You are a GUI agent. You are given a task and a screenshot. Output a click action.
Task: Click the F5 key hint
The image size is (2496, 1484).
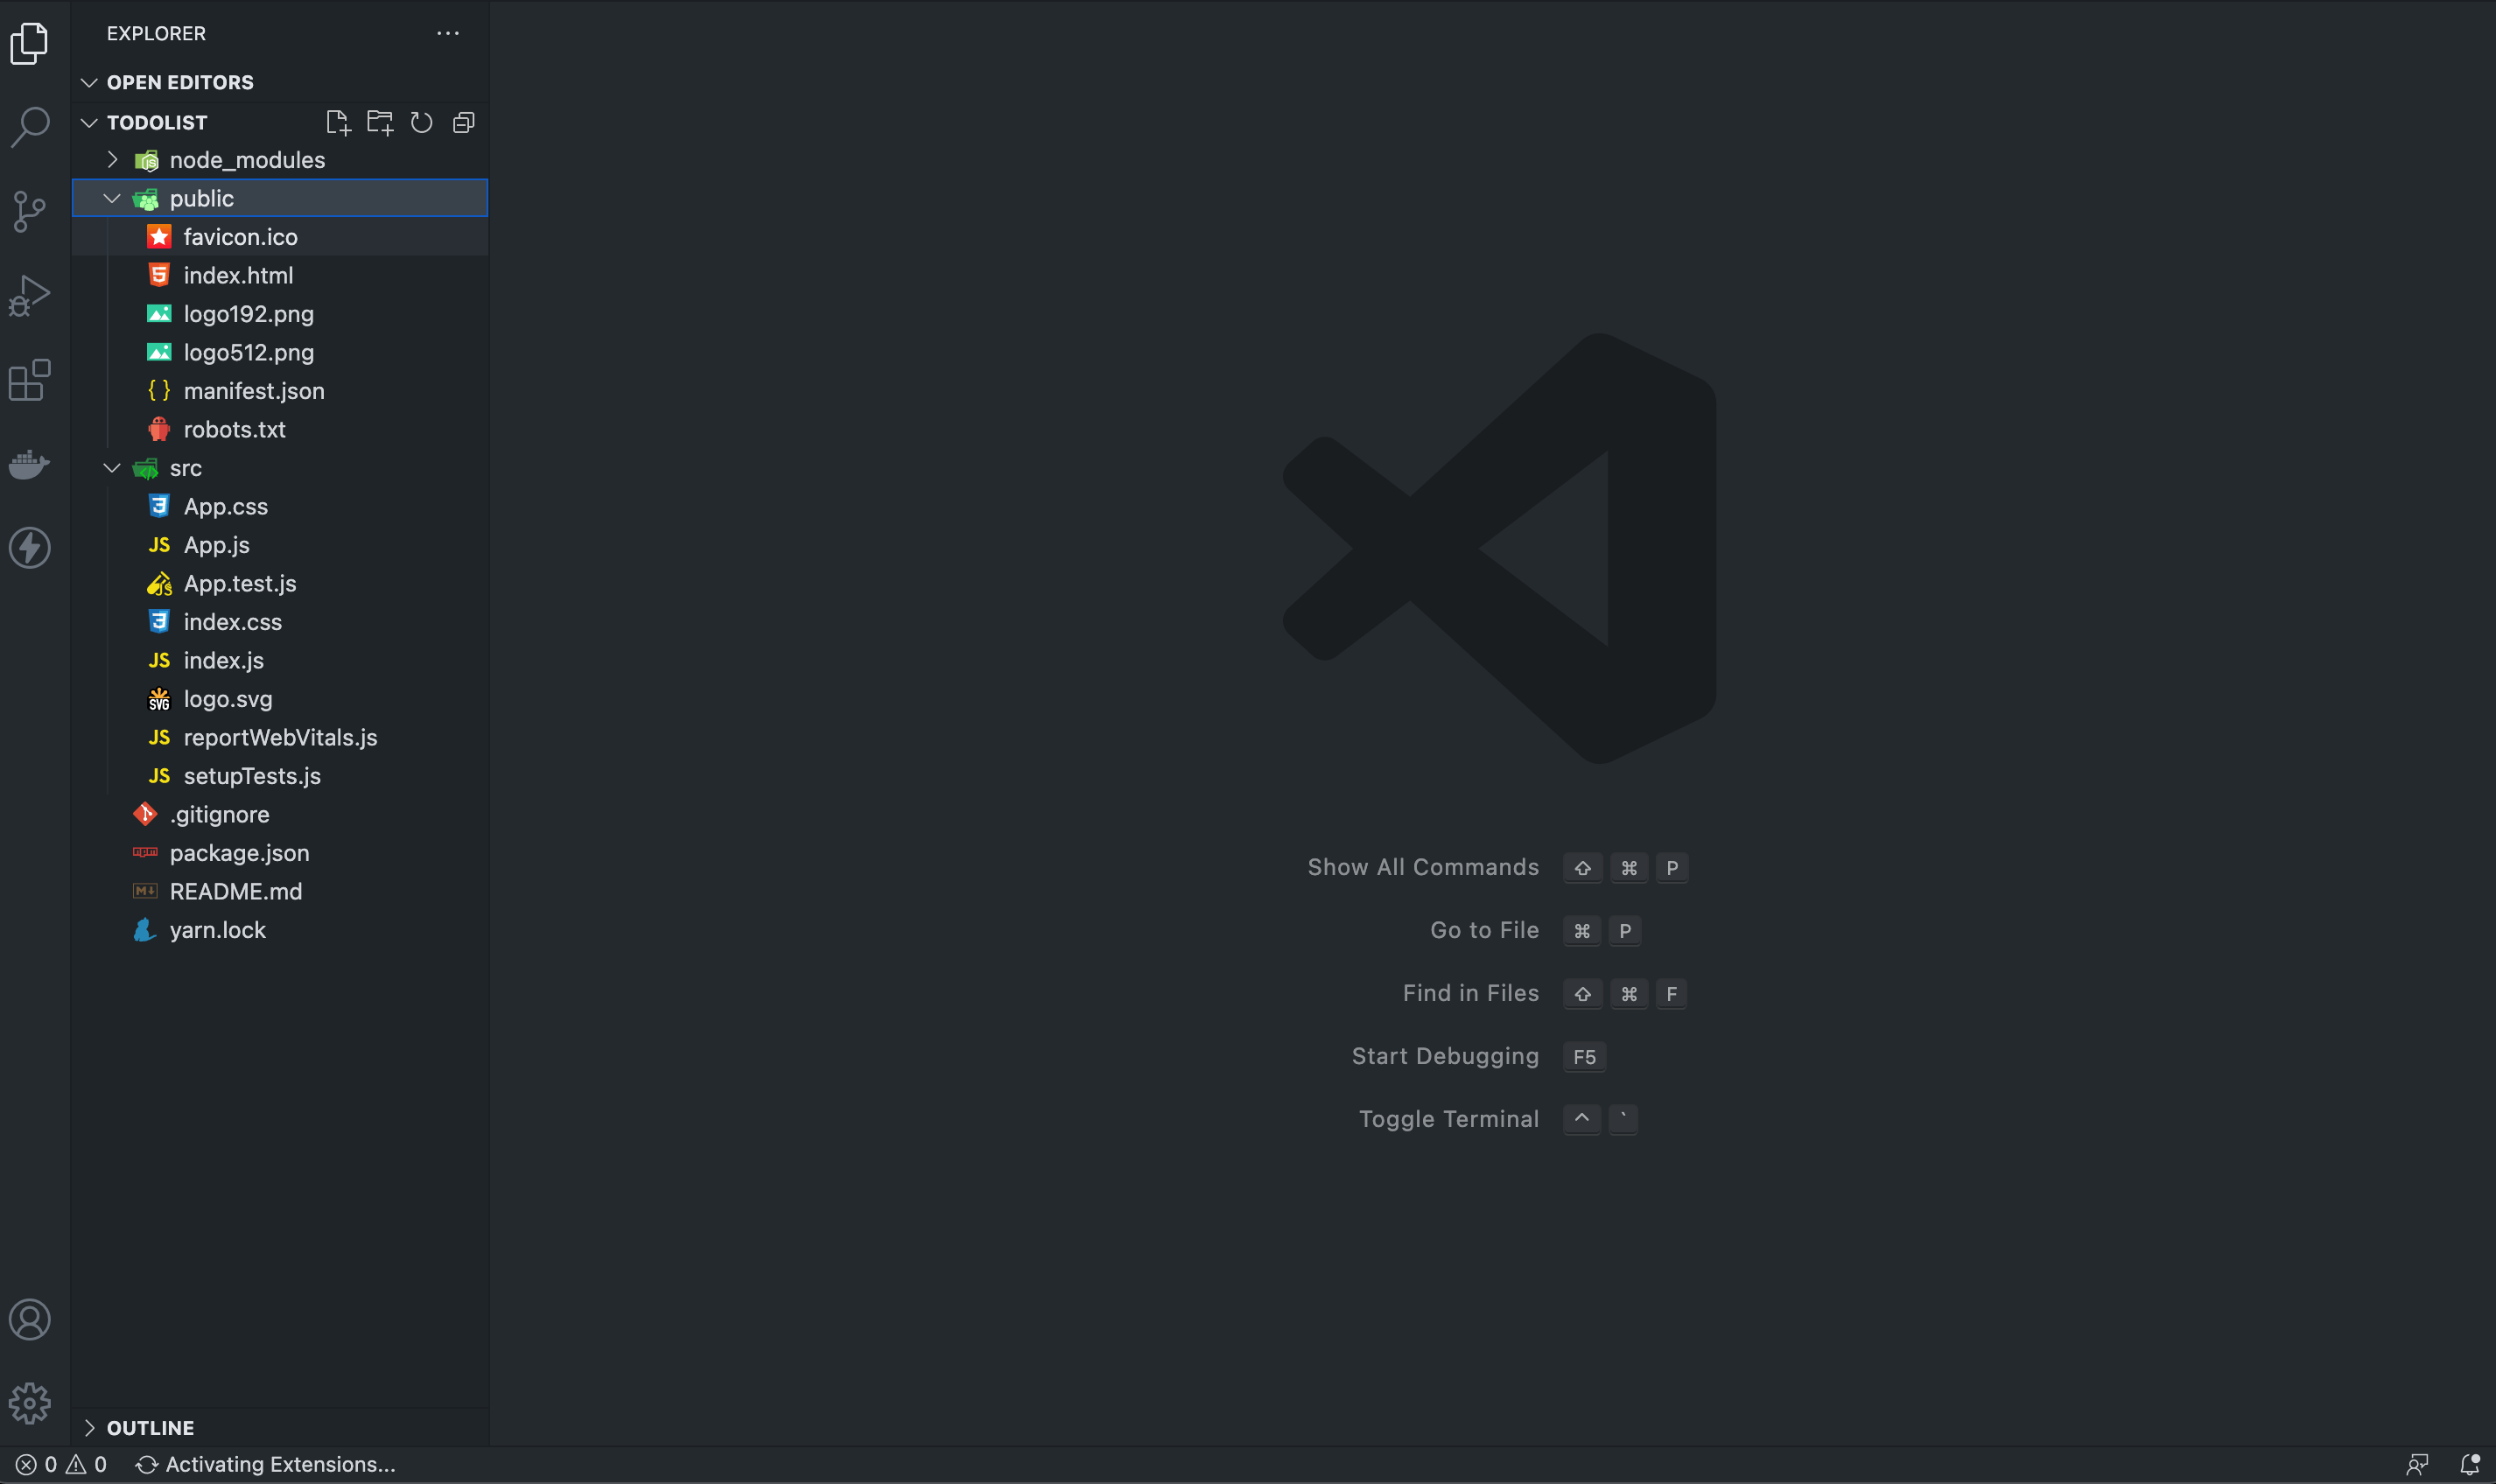click(x=1584, y=1057)
